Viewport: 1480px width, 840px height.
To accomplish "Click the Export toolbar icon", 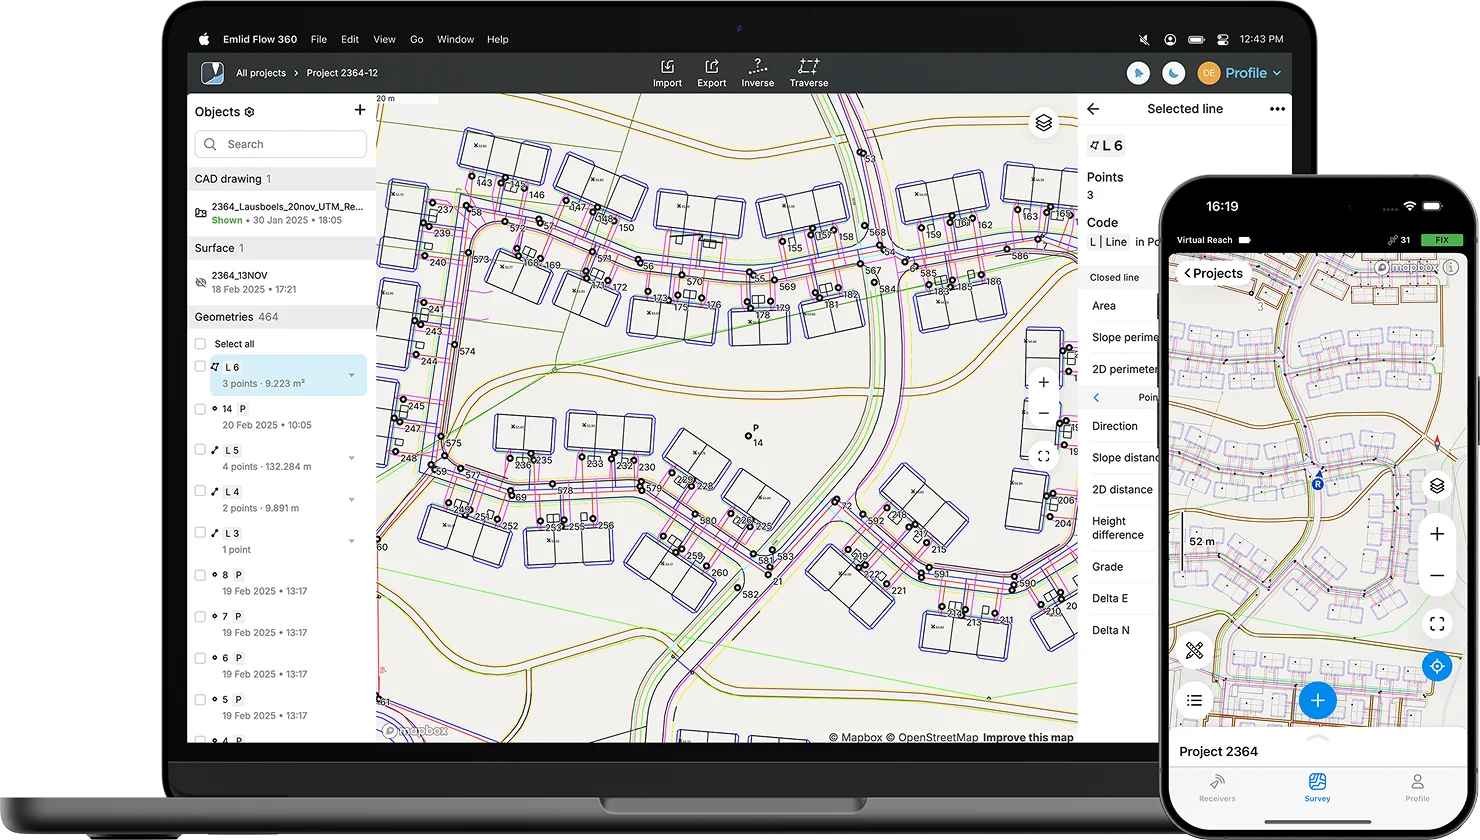I will 712,72.
